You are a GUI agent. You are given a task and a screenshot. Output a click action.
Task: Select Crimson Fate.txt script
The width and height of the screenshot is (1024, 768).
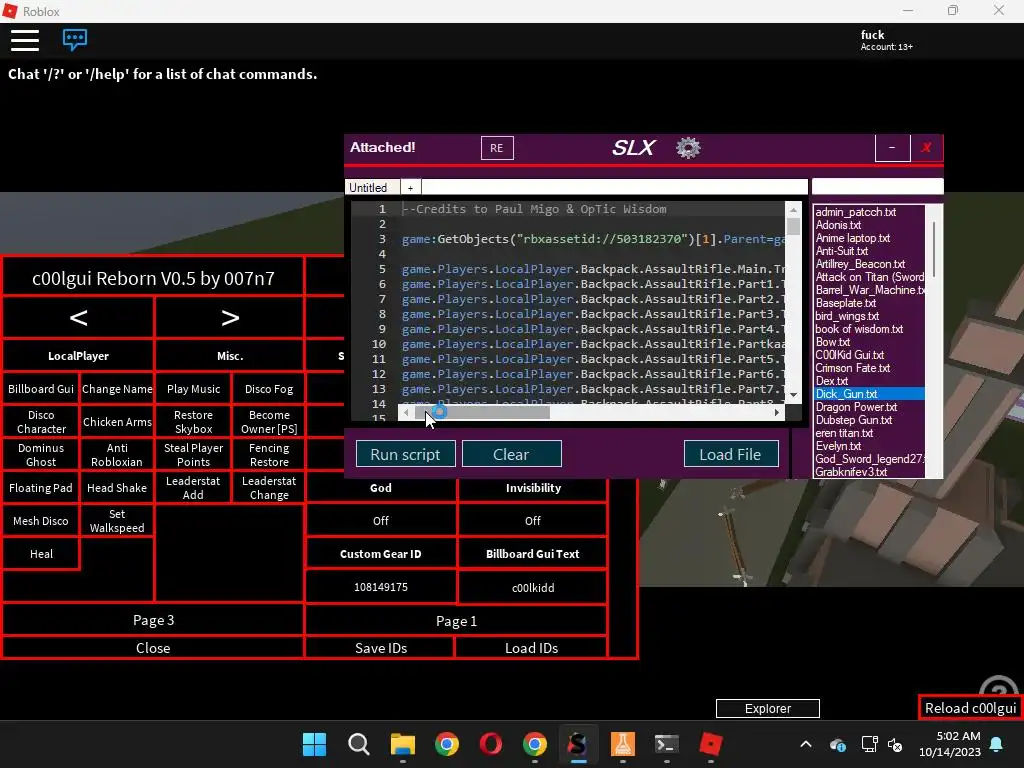(852, 368)
